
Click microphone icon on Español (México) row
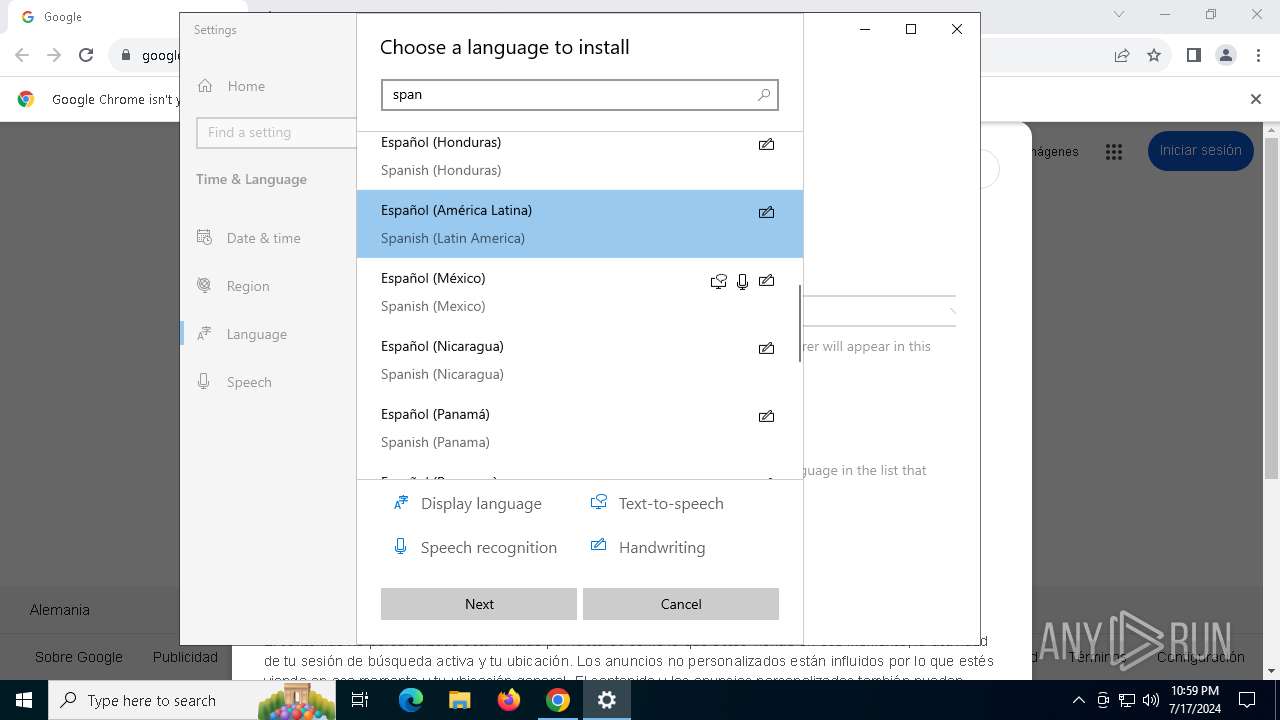pyautogui.click(x=742, y=282)
